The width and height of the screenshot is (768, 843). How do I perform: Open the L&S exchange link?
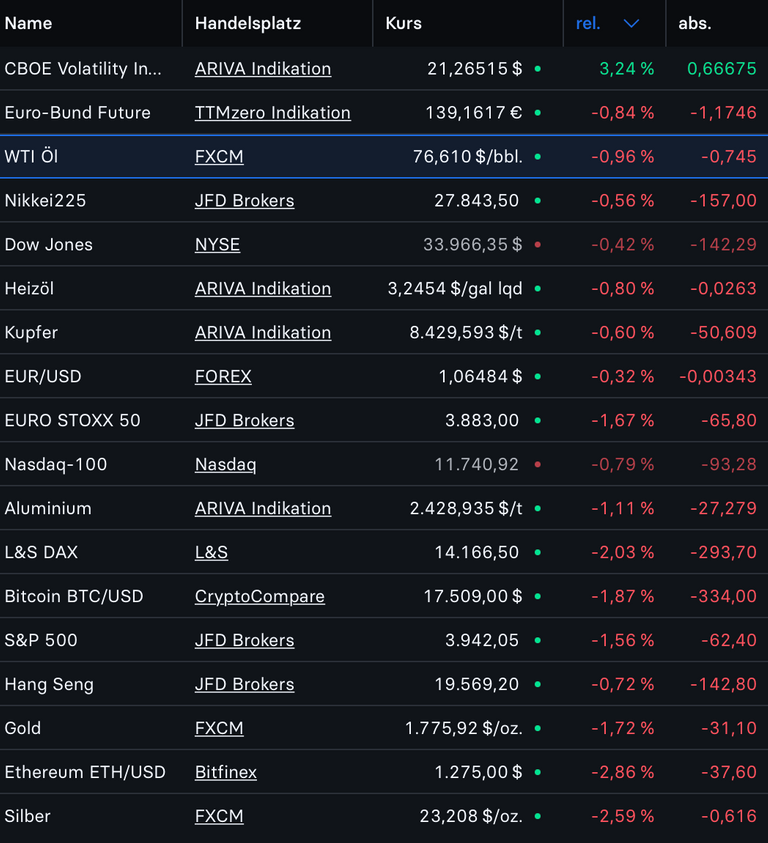(211, 552)
